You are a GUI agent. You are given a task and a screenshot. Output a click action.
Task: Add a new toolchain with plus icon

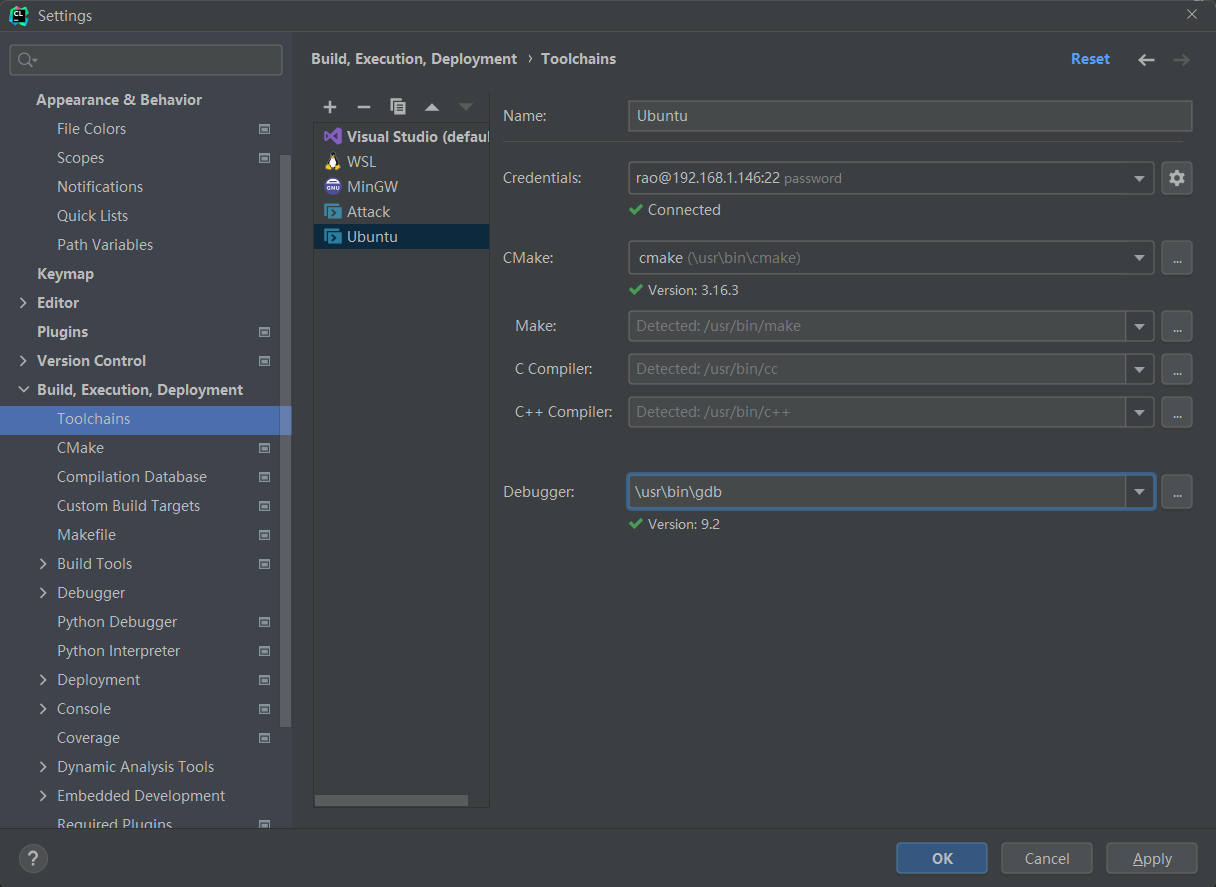click(330, 107)
